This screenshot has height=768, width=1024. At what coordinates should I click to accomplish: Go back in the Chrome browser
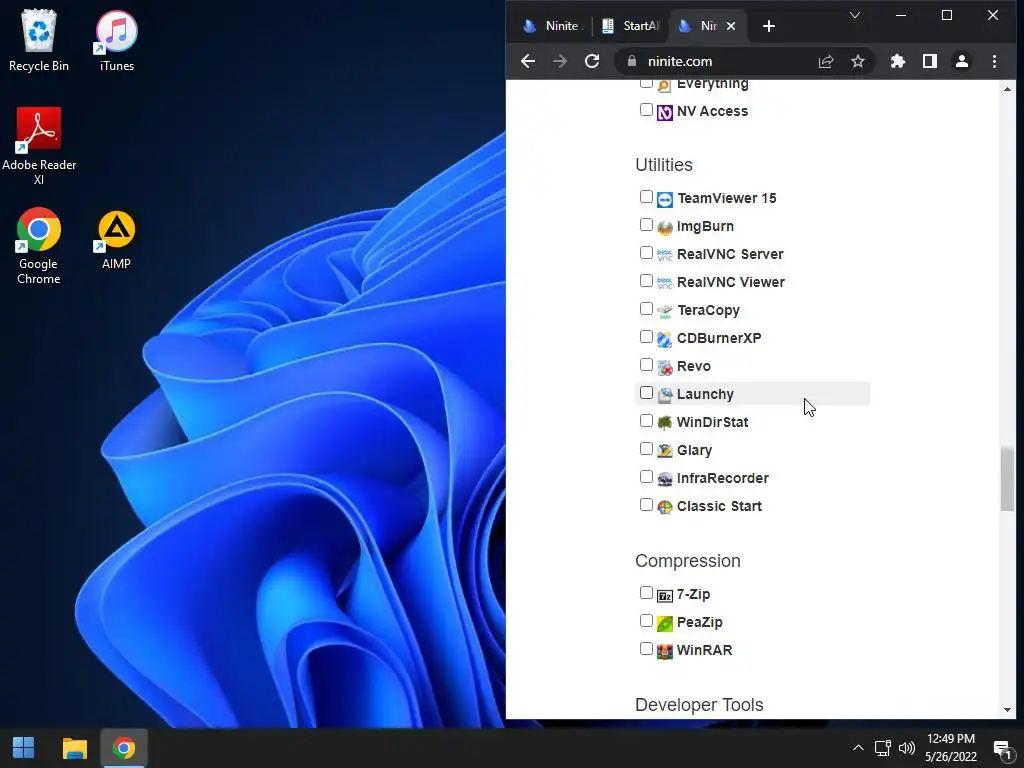pyautogui.click(x=528, y=61)
